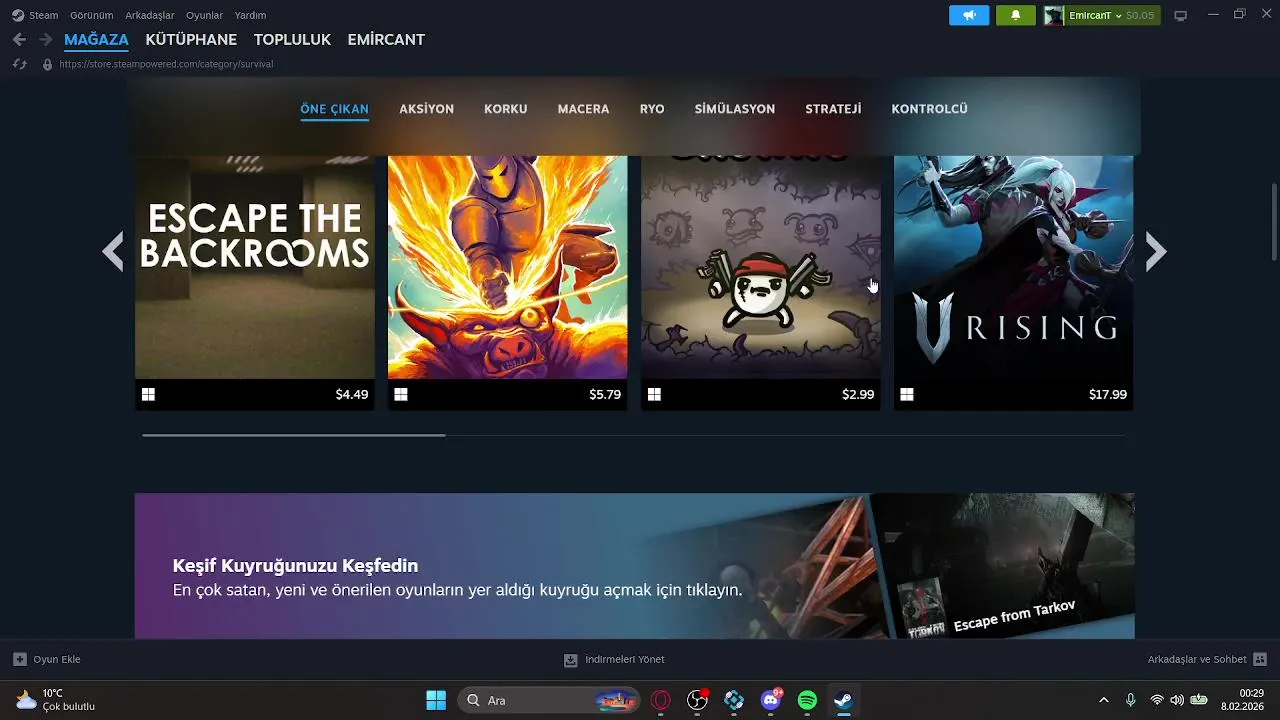The image size is (1280, 720).
Task: Go to the TOPLULUK section
Action: pos(292,40)
